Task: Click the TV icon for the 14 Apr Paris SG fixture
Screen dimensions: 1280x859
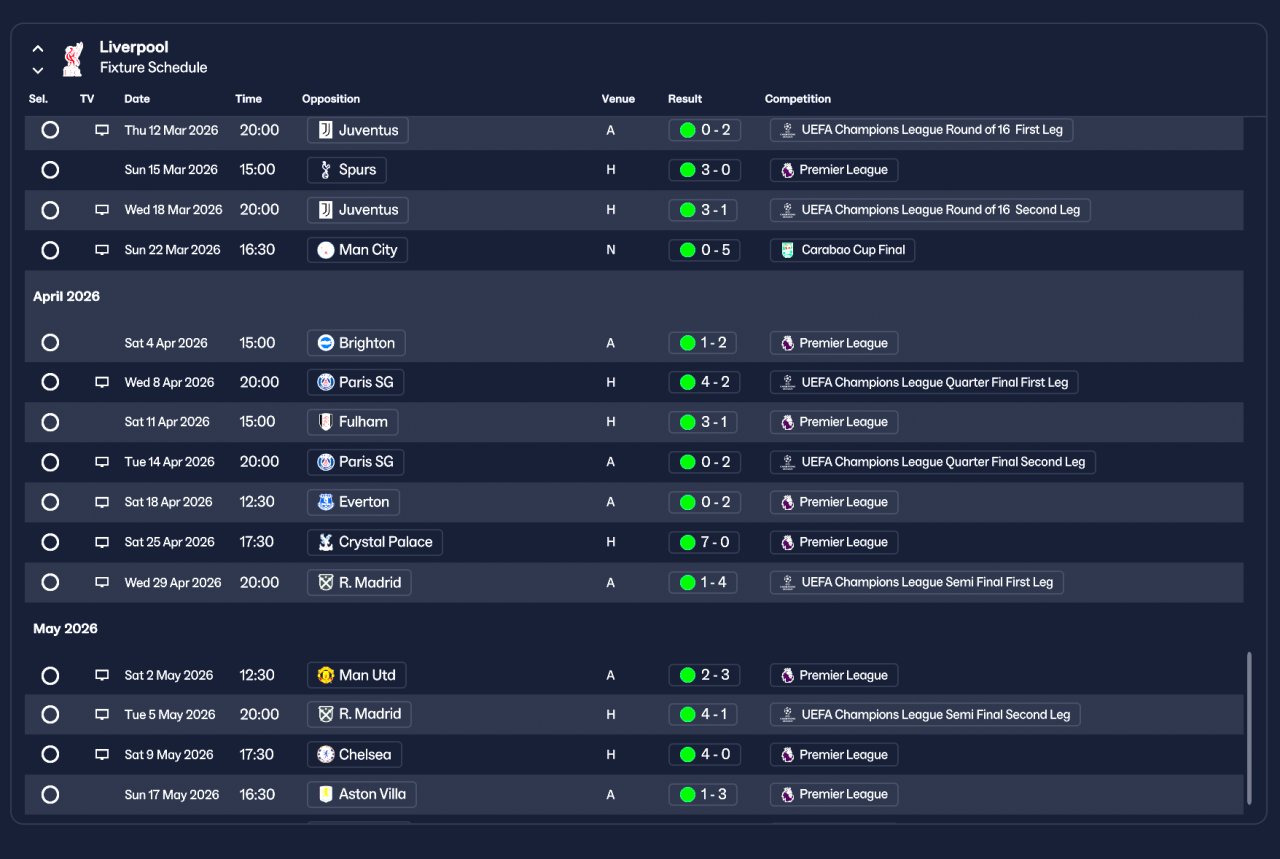Action: pos(102,462)
